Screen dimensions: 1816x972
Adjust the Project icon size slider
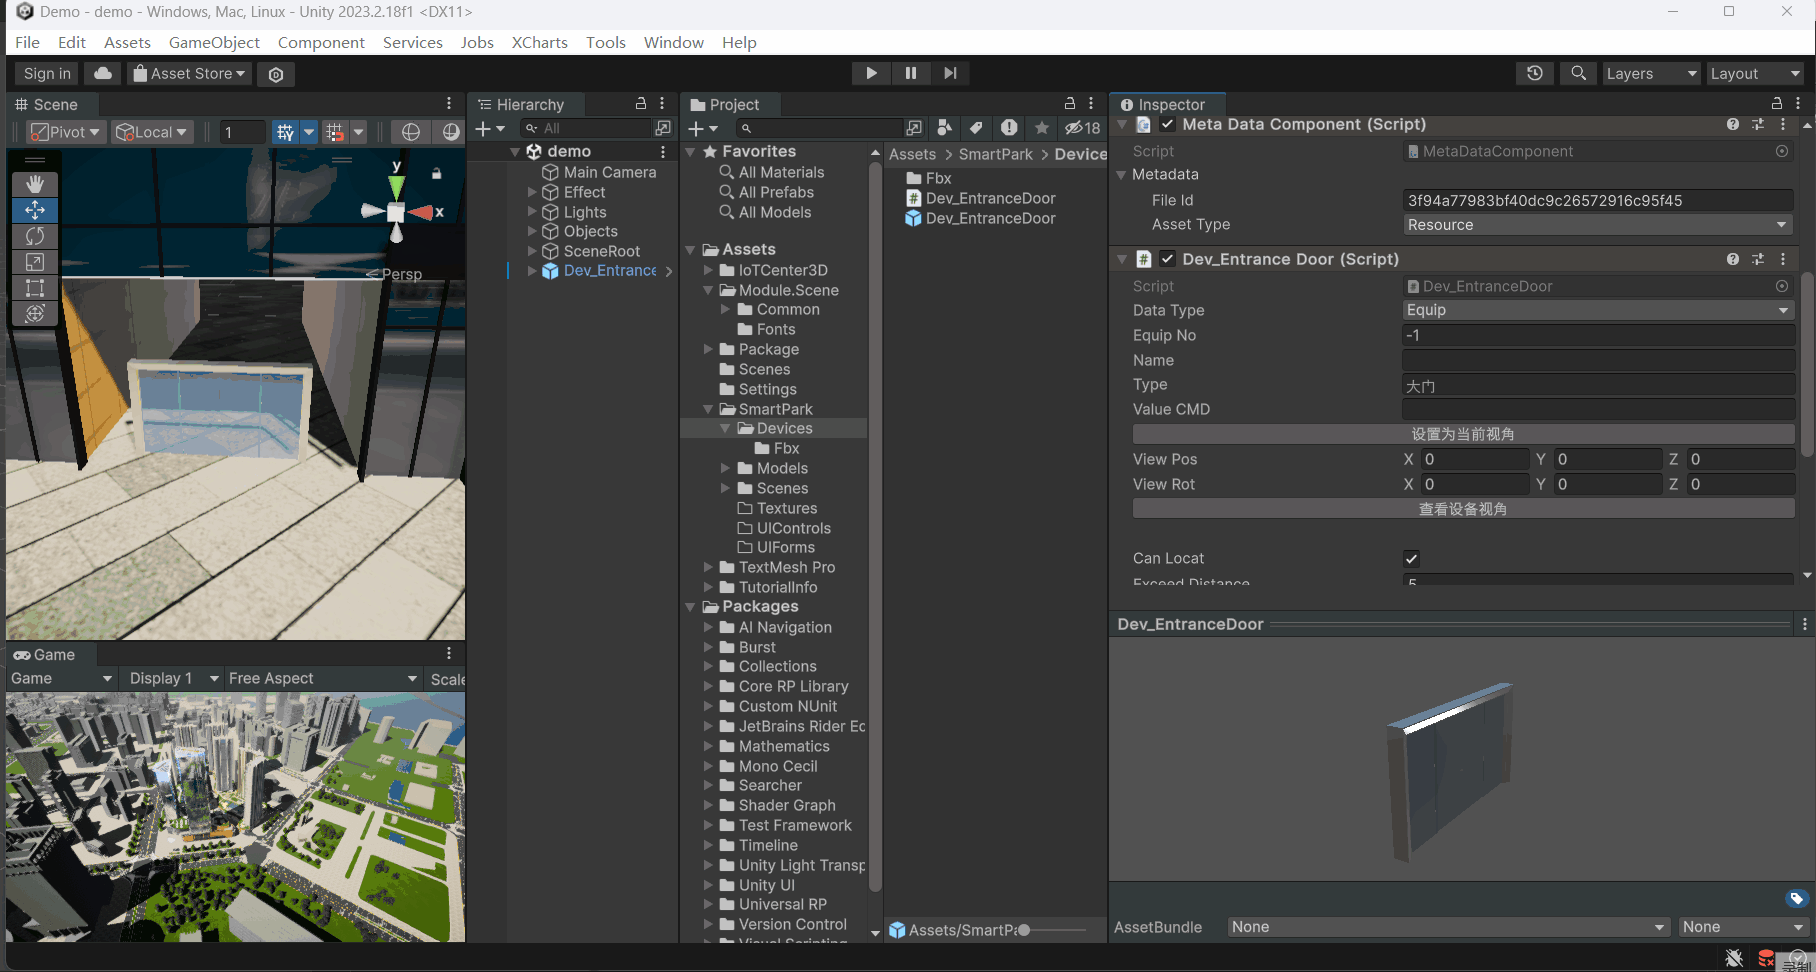(x=1024, y=930)
